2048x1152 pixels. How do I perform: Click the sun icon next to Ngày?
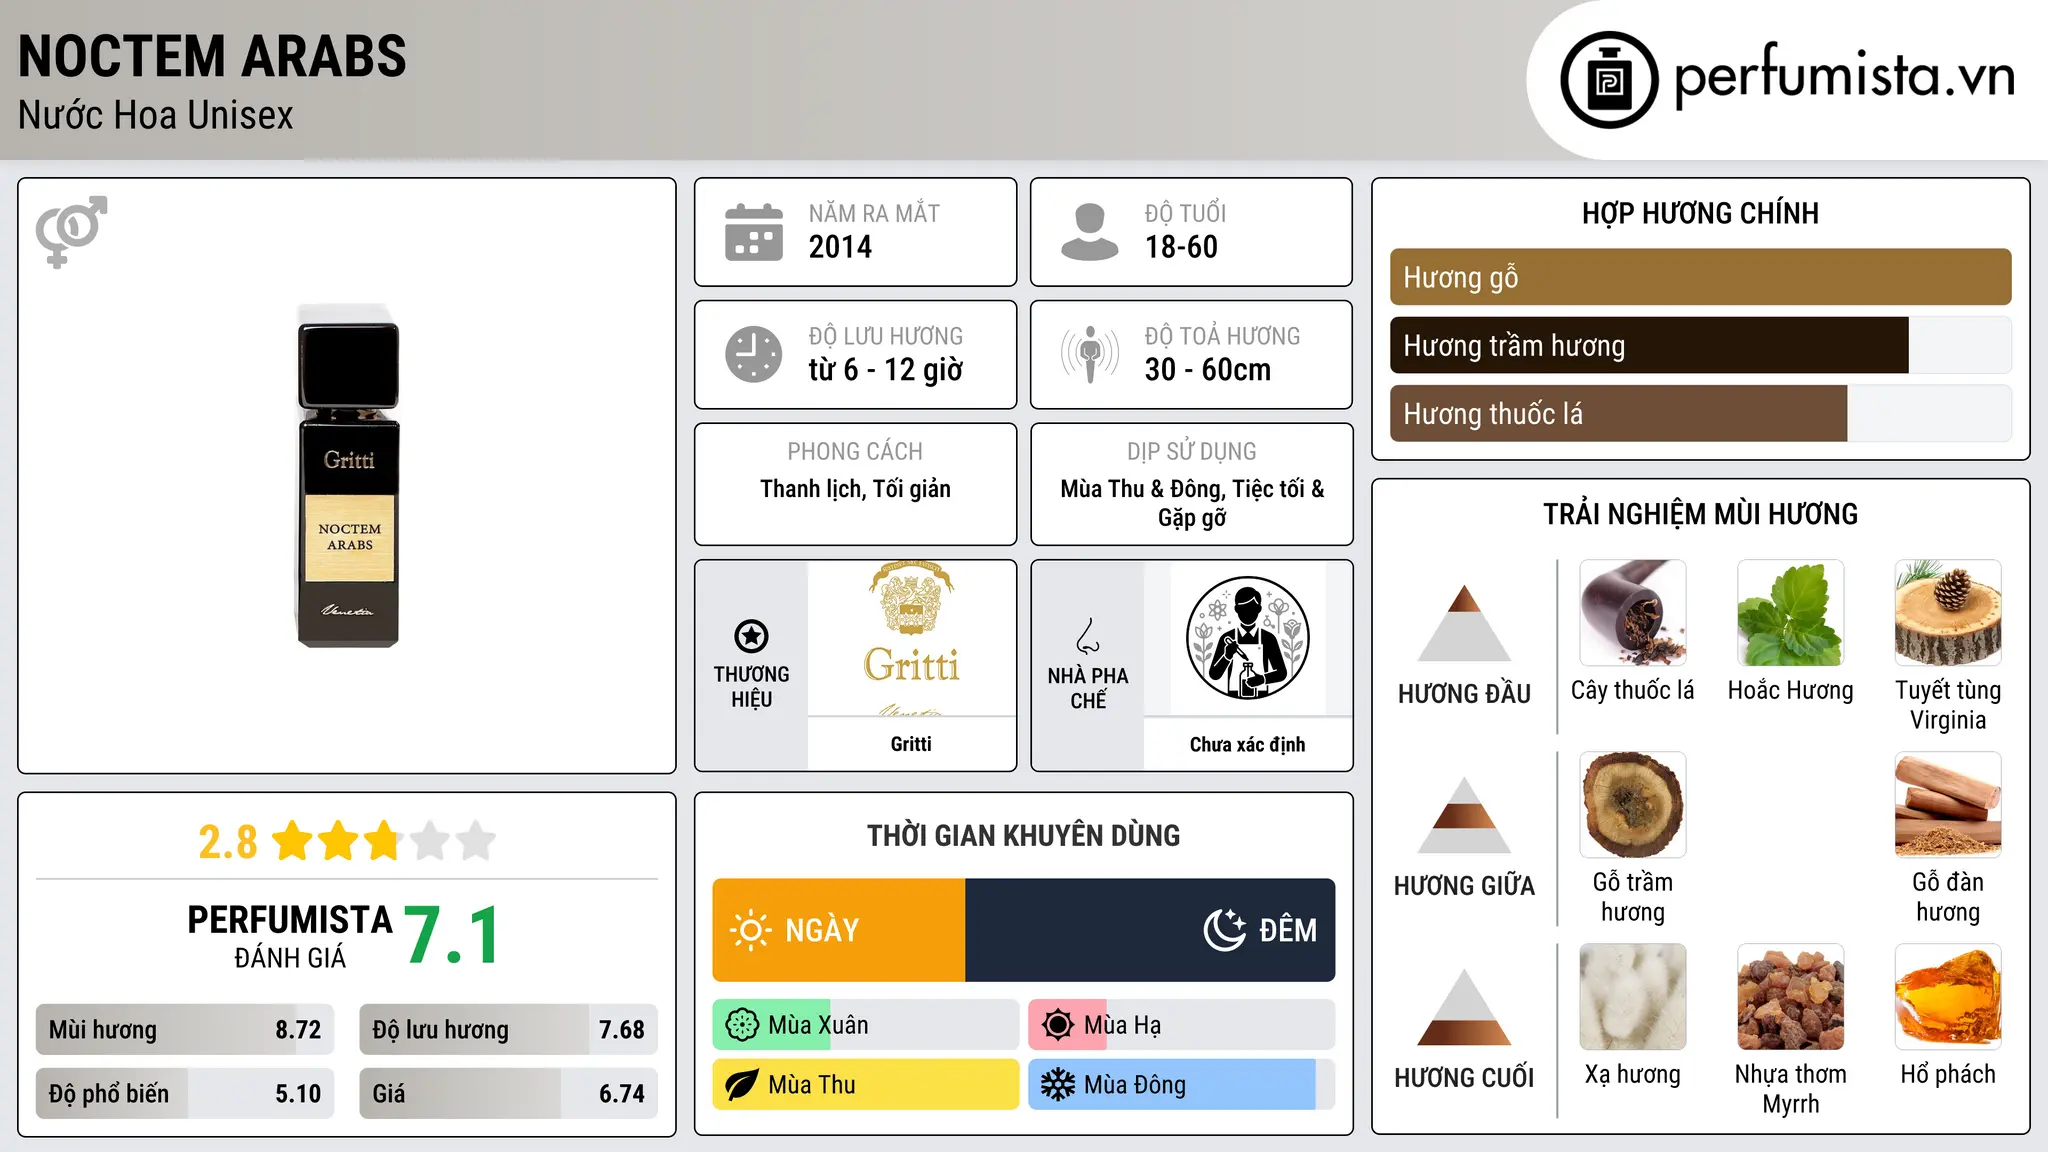pyautogui.click(x=750, y=930)
